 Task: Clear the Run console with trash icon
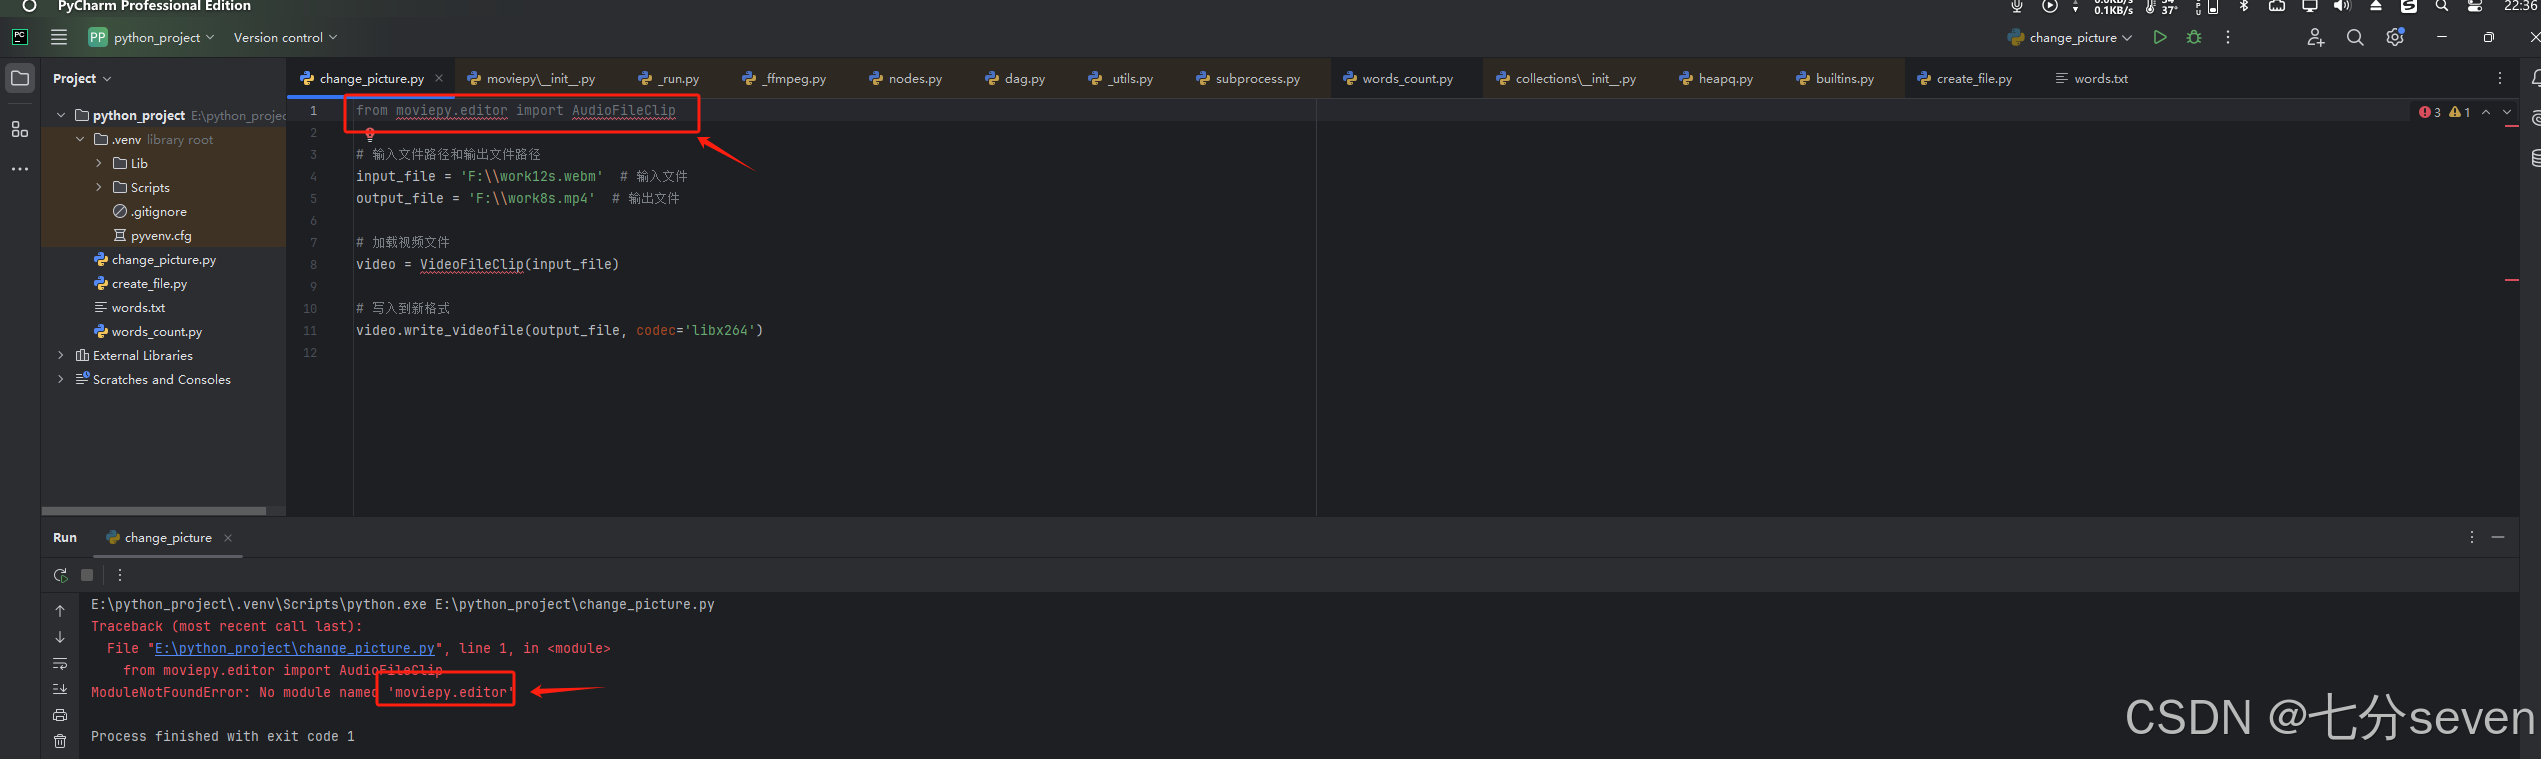60,741
